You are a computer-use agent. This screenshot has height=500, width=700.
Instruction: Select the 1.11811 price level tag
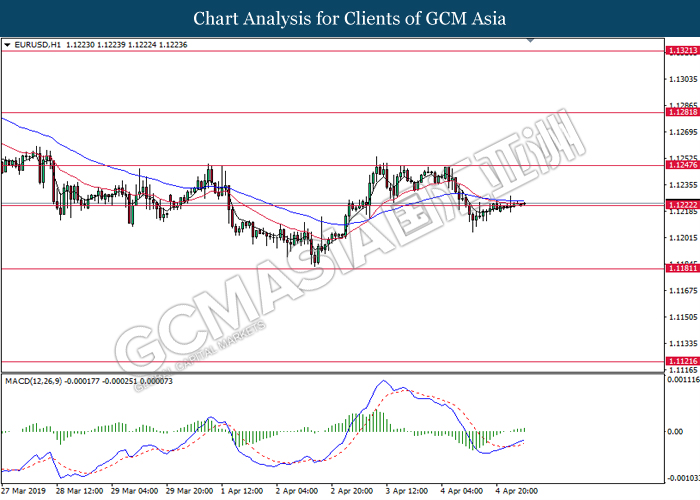coord(682,268)
